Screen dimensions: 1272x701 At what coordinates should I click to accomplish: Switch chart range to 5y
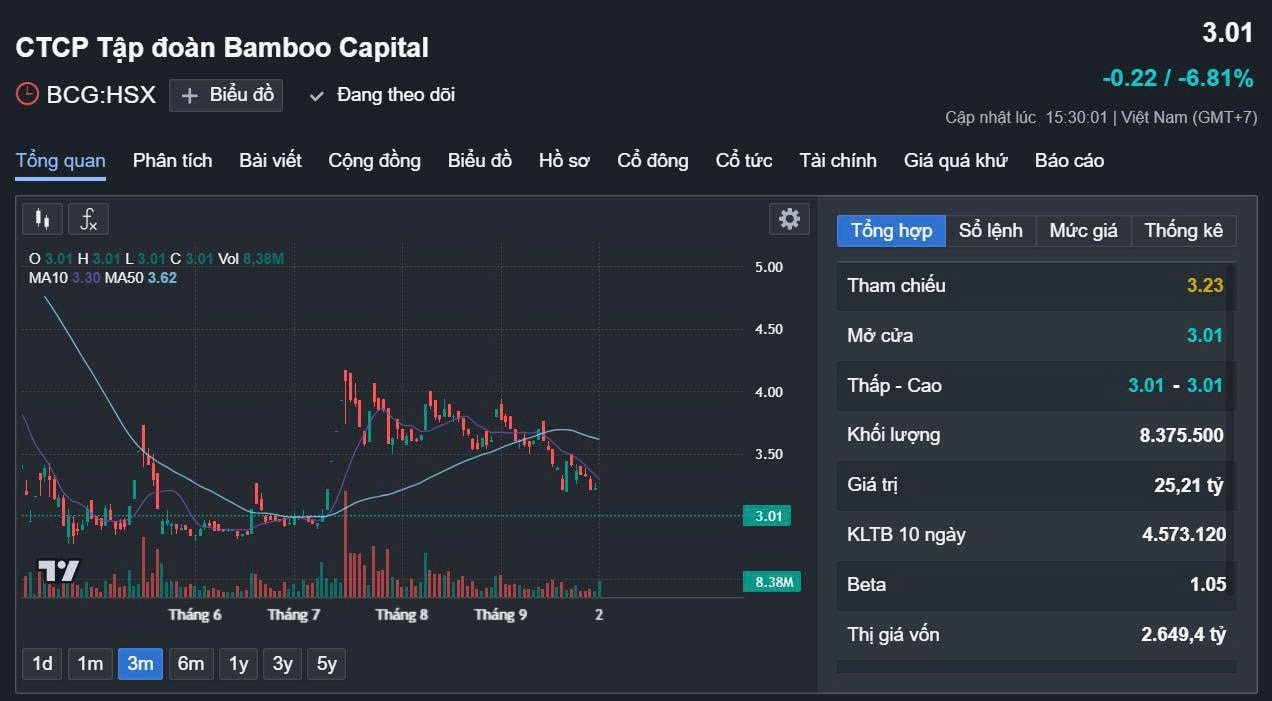coord(327,664)
